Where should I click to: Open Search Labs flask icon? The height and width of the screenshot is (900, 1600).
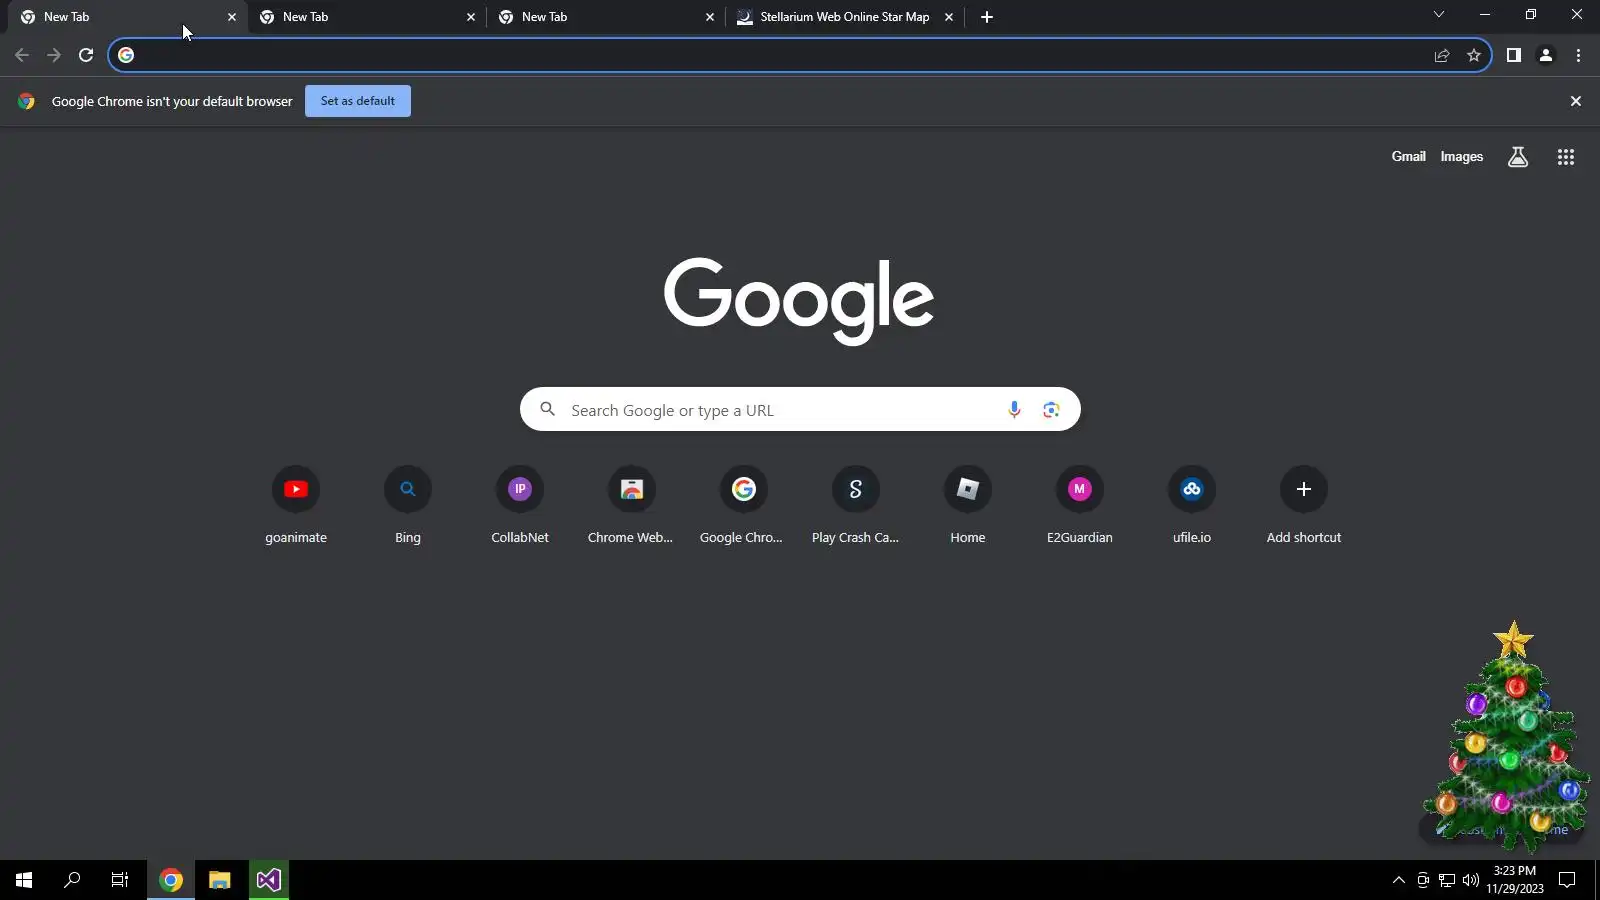click(1518, 157)
